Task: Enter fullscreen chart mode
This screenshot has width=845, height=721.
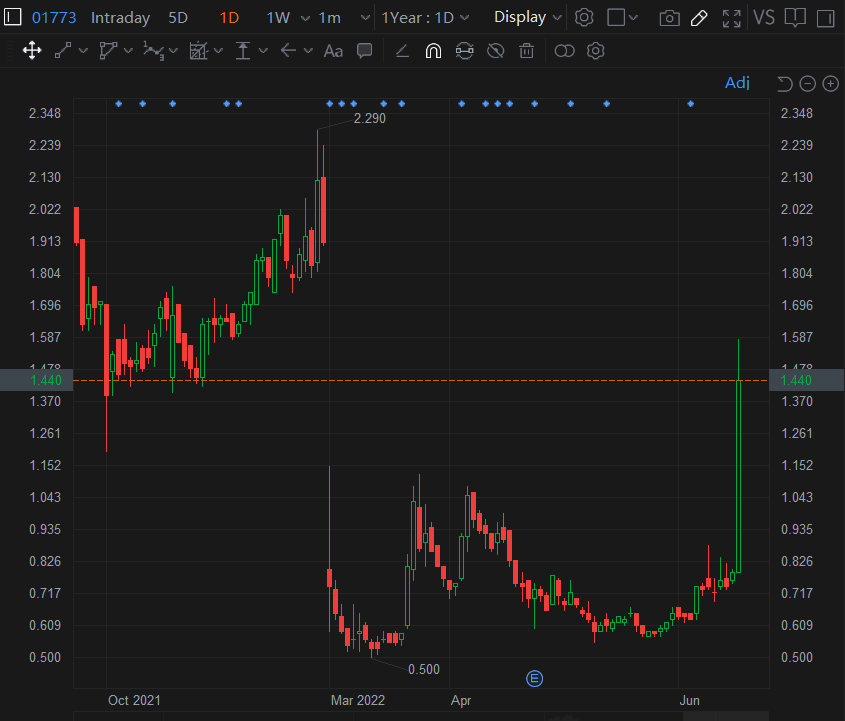Action: (x=731, y=18)
